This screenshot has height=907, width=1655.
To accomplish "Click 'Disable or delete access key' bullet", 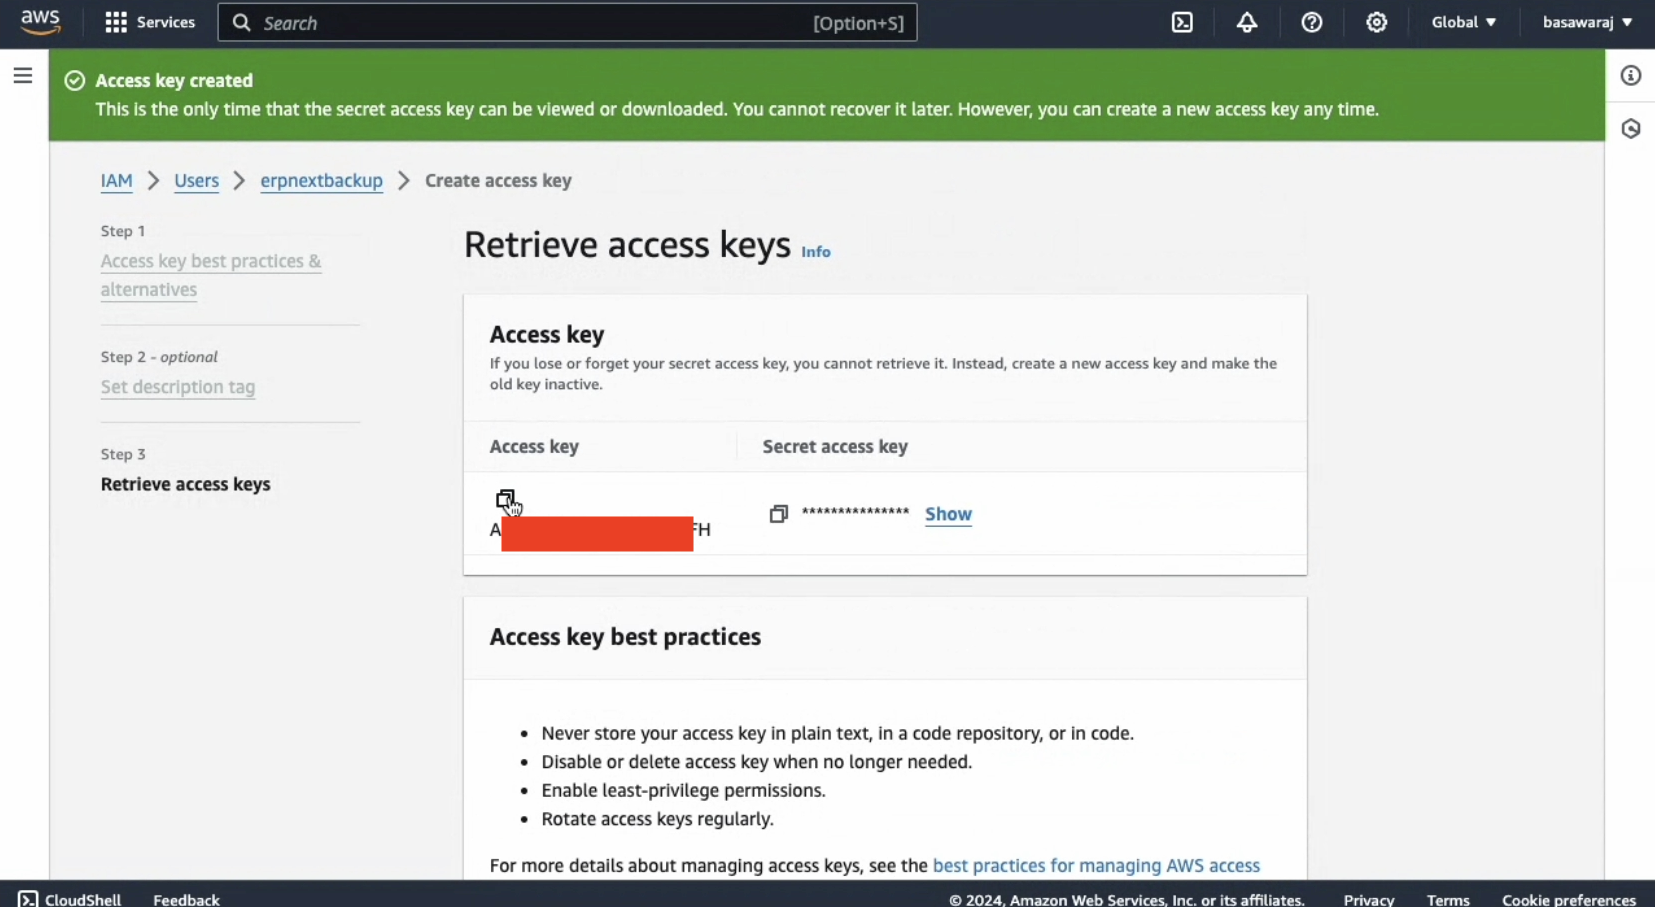I will point(756,762).
